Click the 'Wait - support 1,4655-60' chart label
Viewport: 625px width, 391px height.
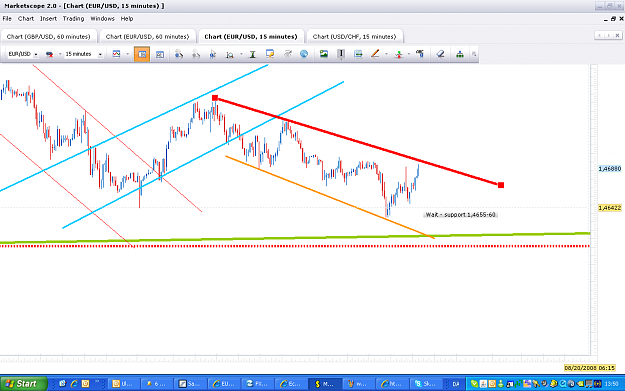click(460, 215)
